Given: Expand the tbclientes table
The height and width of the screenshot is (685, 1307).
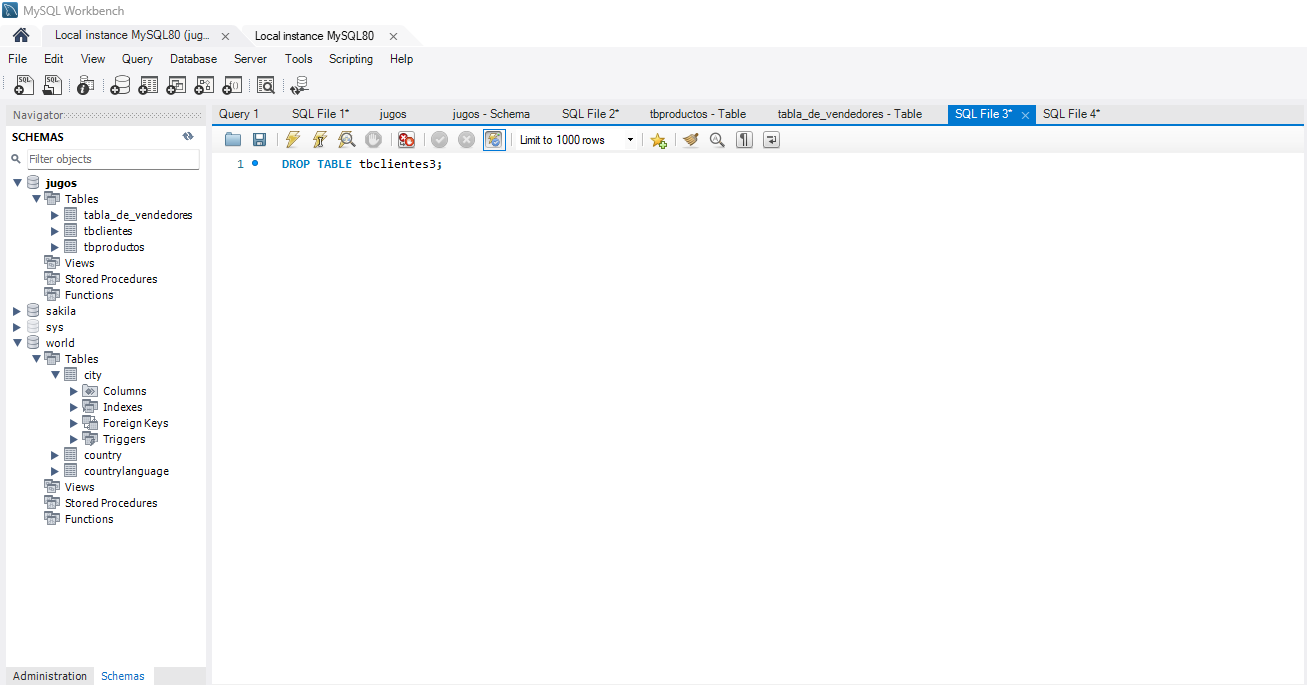Looking at the screenshot, I should point(55,231).
